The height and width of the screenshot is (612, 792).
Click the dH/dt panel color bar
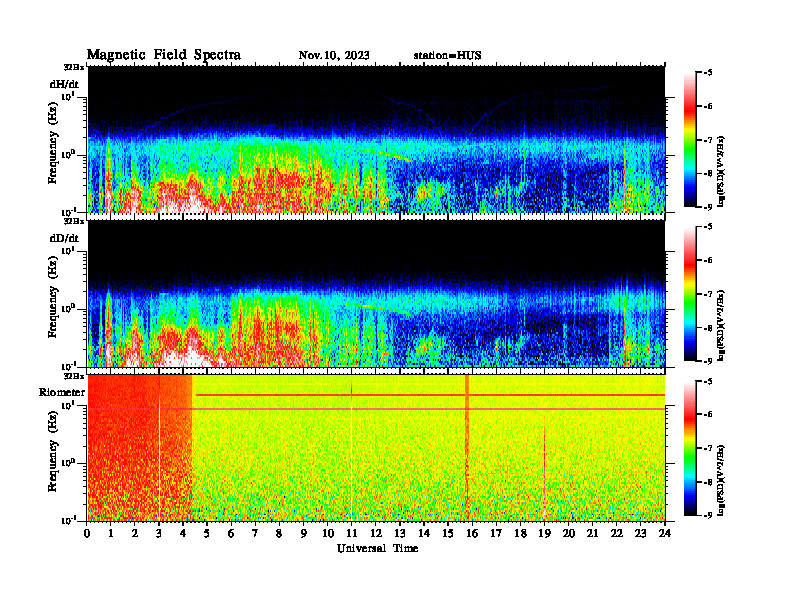click(690, 140)
